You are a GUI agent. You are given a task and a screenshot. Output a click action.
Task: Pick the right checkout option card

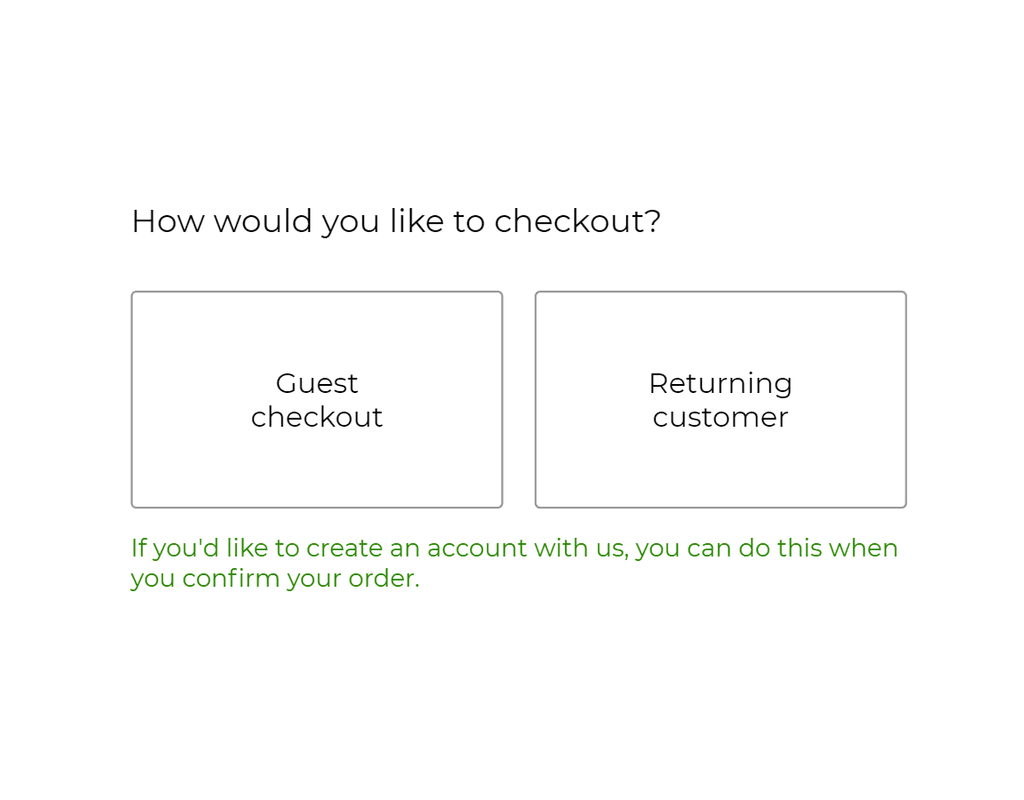[720, 400]
